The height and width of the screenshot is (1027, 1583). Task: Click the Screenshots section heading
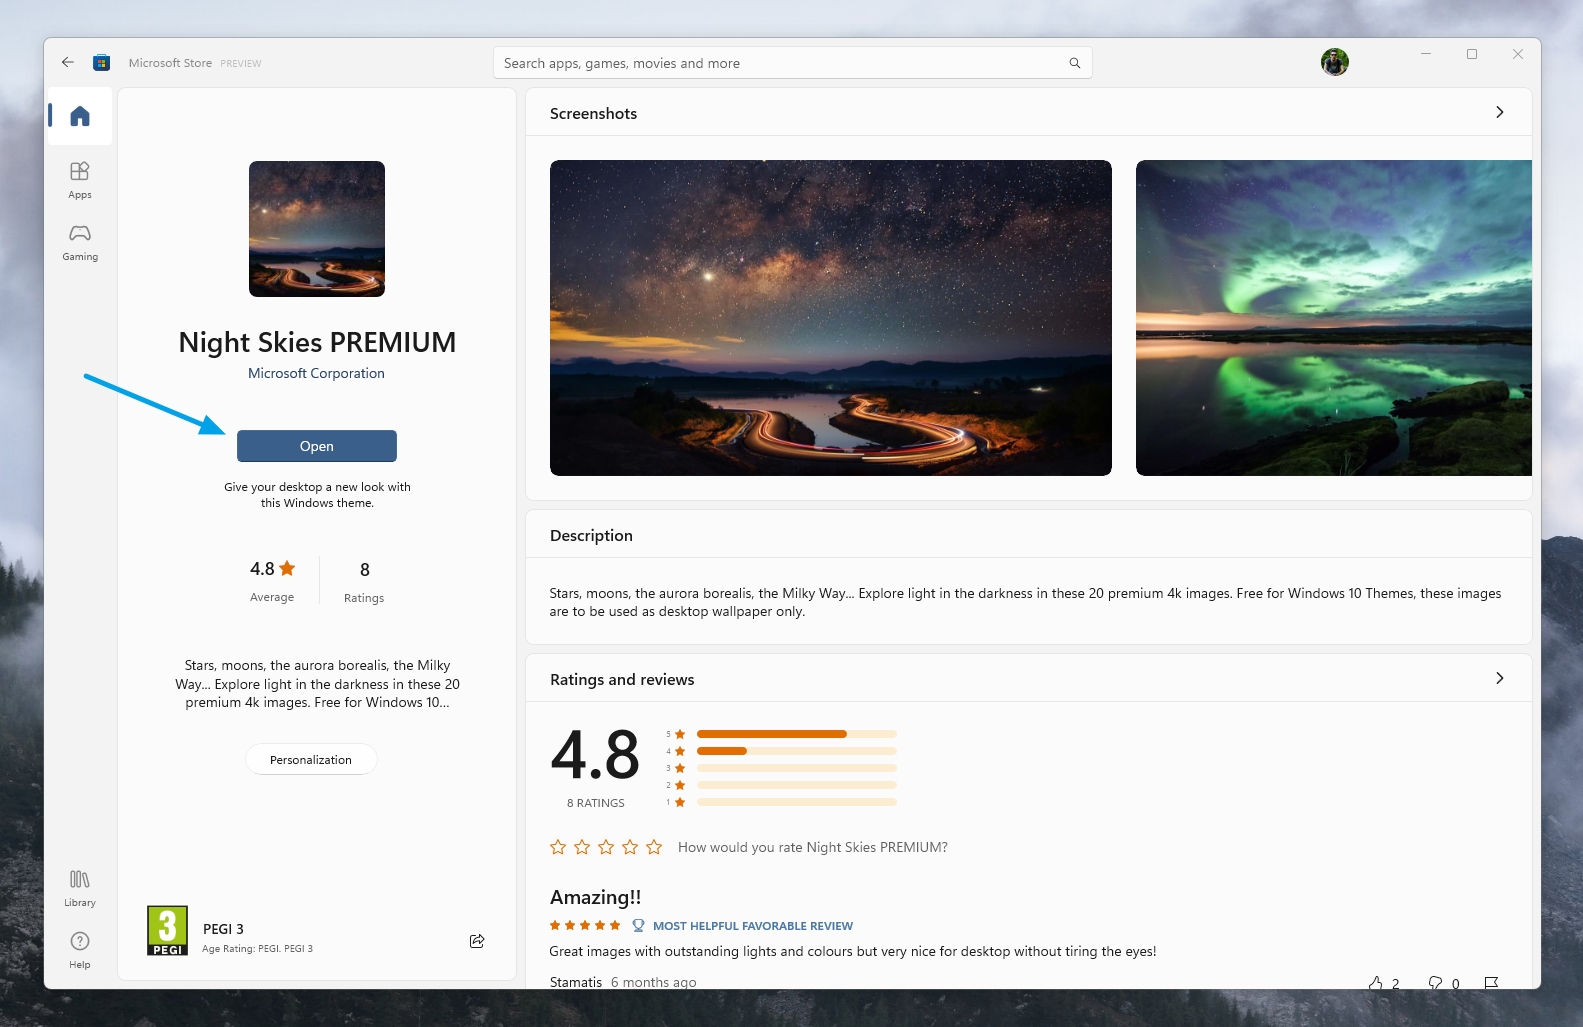coord(593,113)
